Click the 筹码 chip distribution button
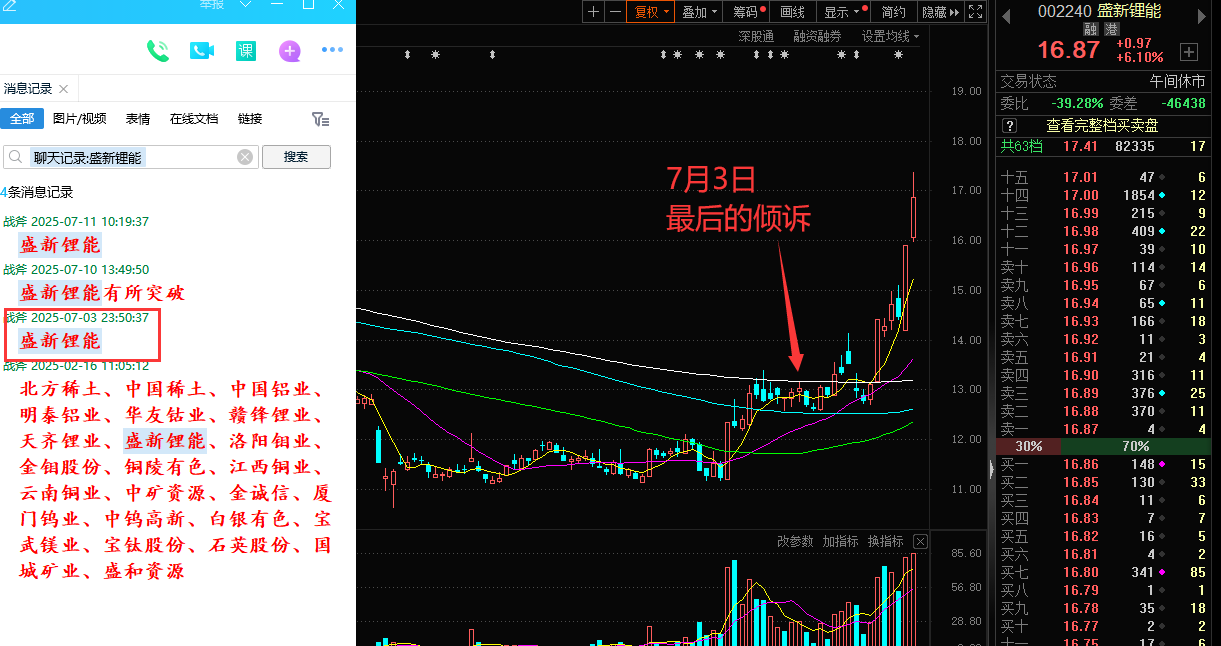1221x646 pixels. tap(748, 12)
